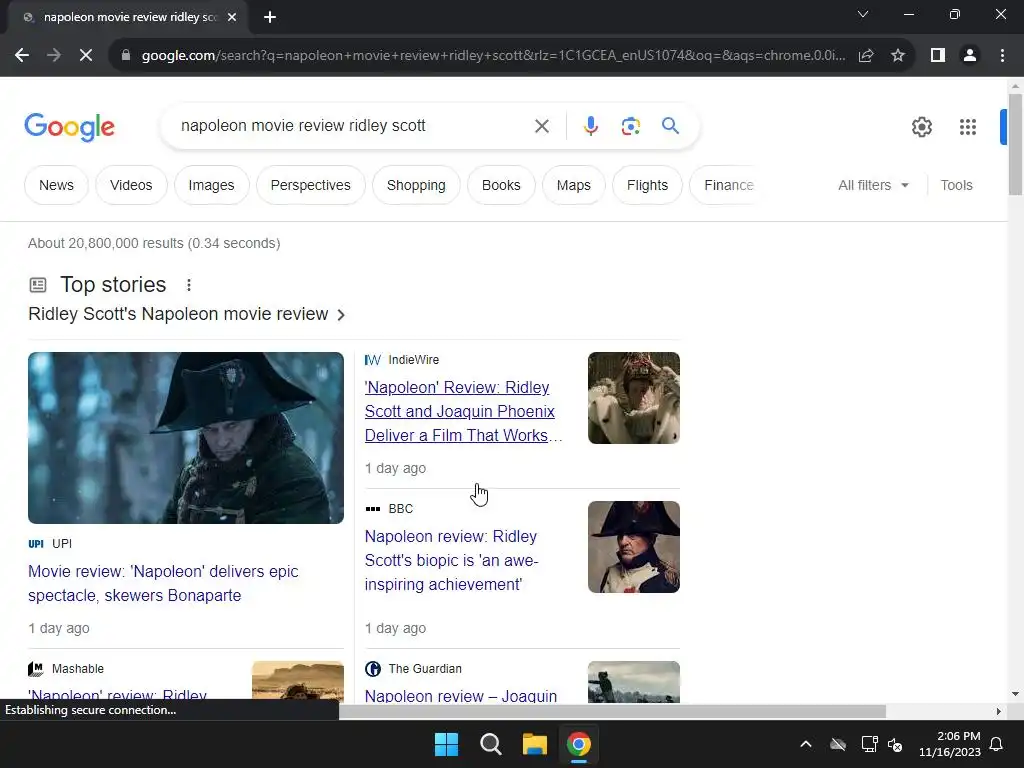Click the horizontal scrollbar thumb
This screenshot has height=768, width=1024.
coord(612,711)
